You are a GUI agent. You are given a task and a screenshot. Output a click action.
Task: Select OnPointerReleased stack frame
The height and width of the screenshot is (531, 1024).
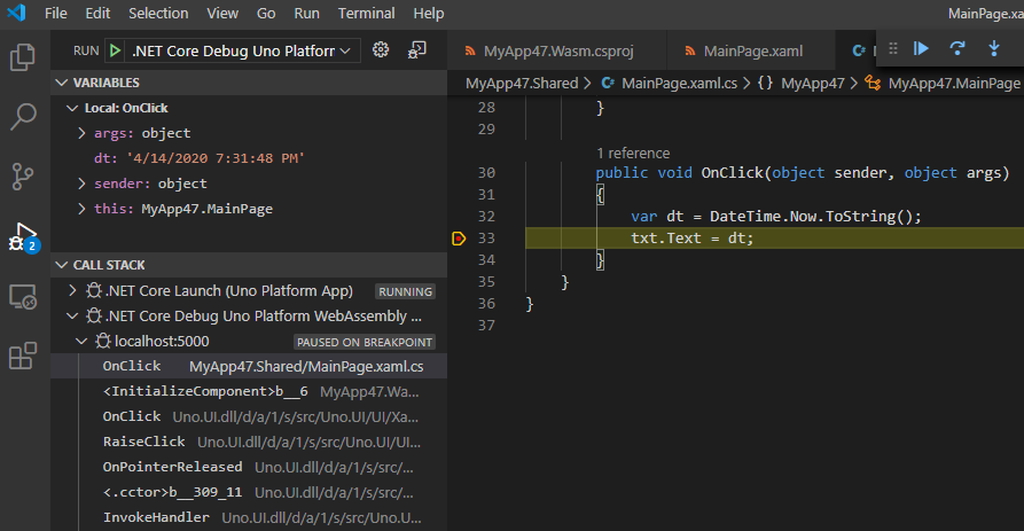point(249,467)
